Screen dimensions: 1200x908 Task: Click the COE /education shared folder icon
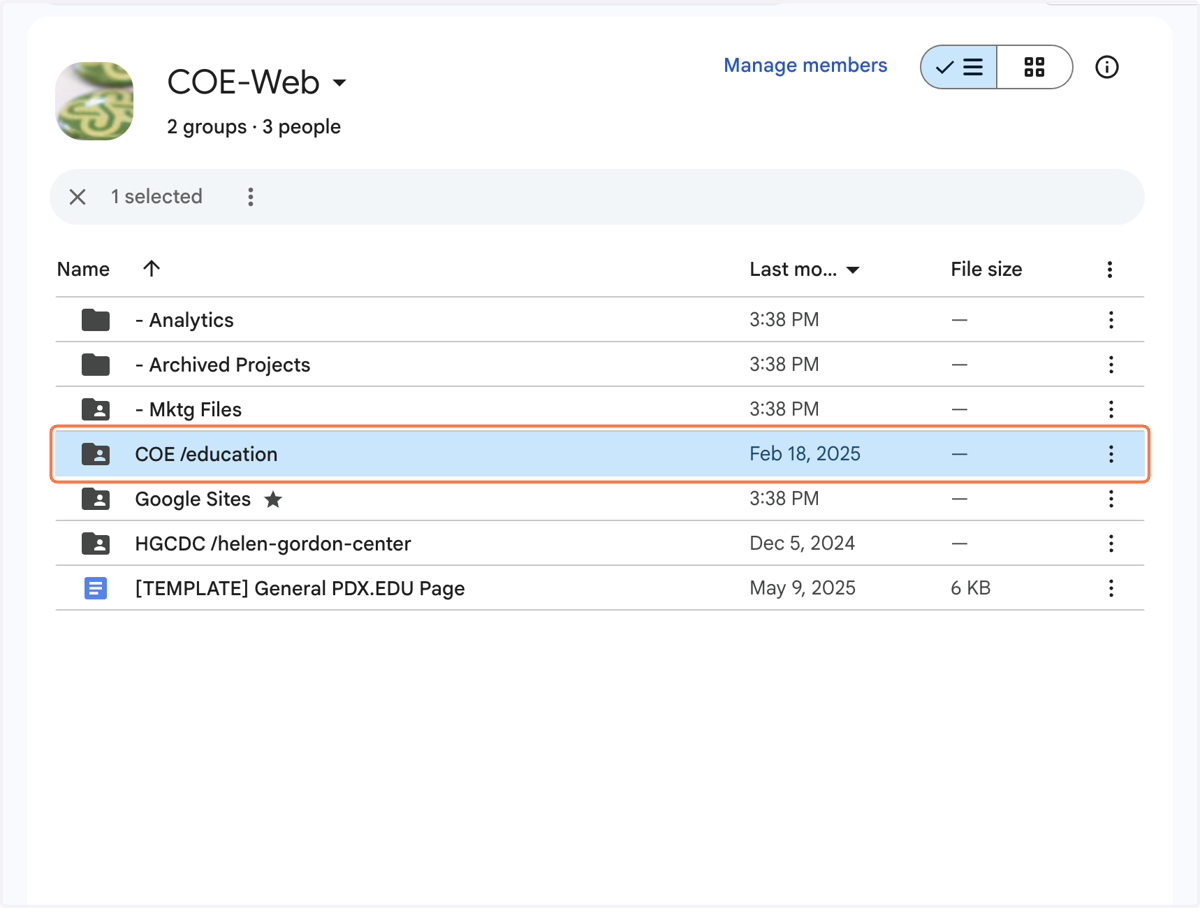[x=96, y=454]
